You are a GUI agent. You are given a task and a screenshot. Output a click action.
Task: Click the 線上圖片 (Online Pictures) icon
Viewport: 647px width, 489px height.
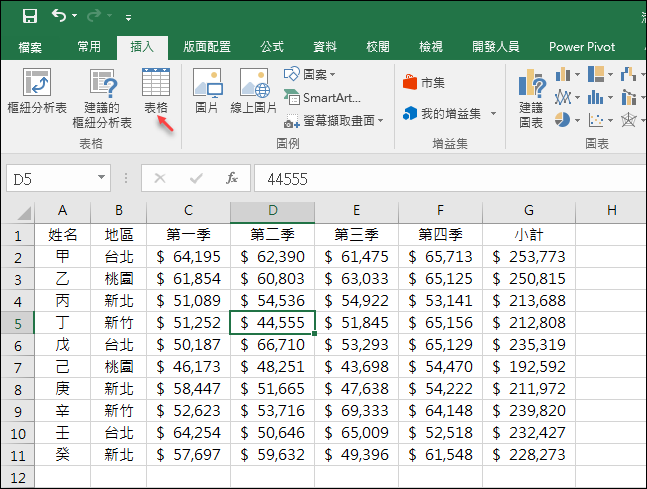[x=253, y=90]
